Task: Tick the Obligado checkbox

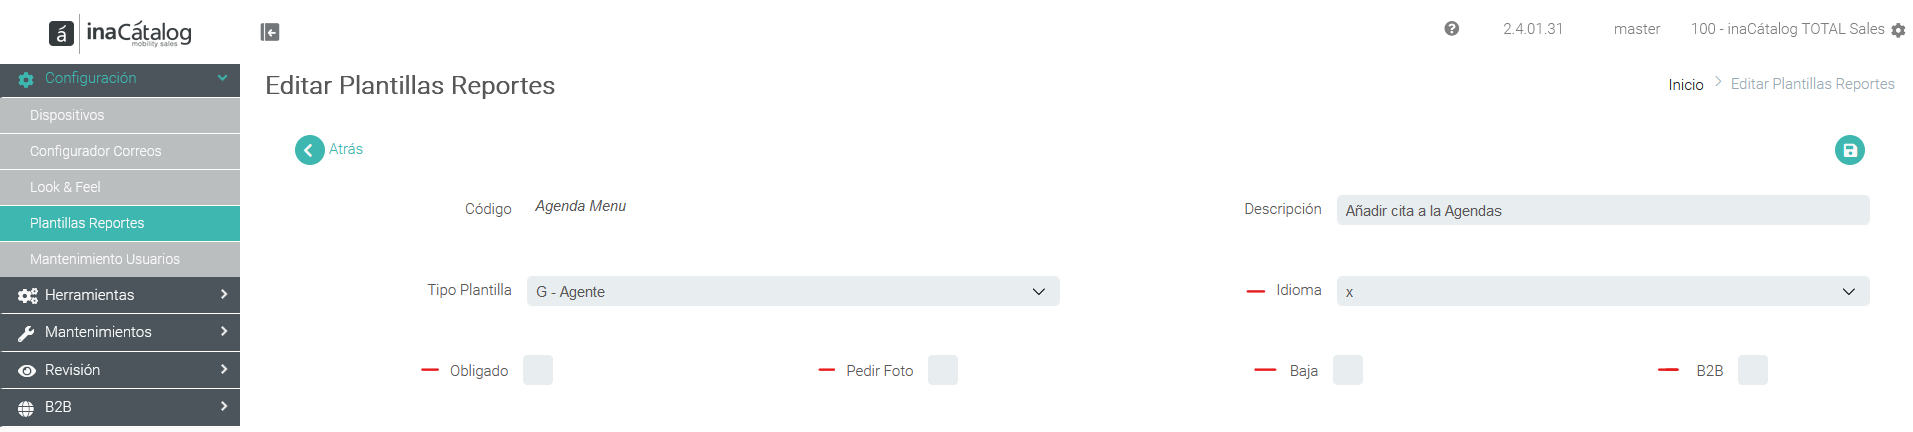Action: click(x=538, y=370)
